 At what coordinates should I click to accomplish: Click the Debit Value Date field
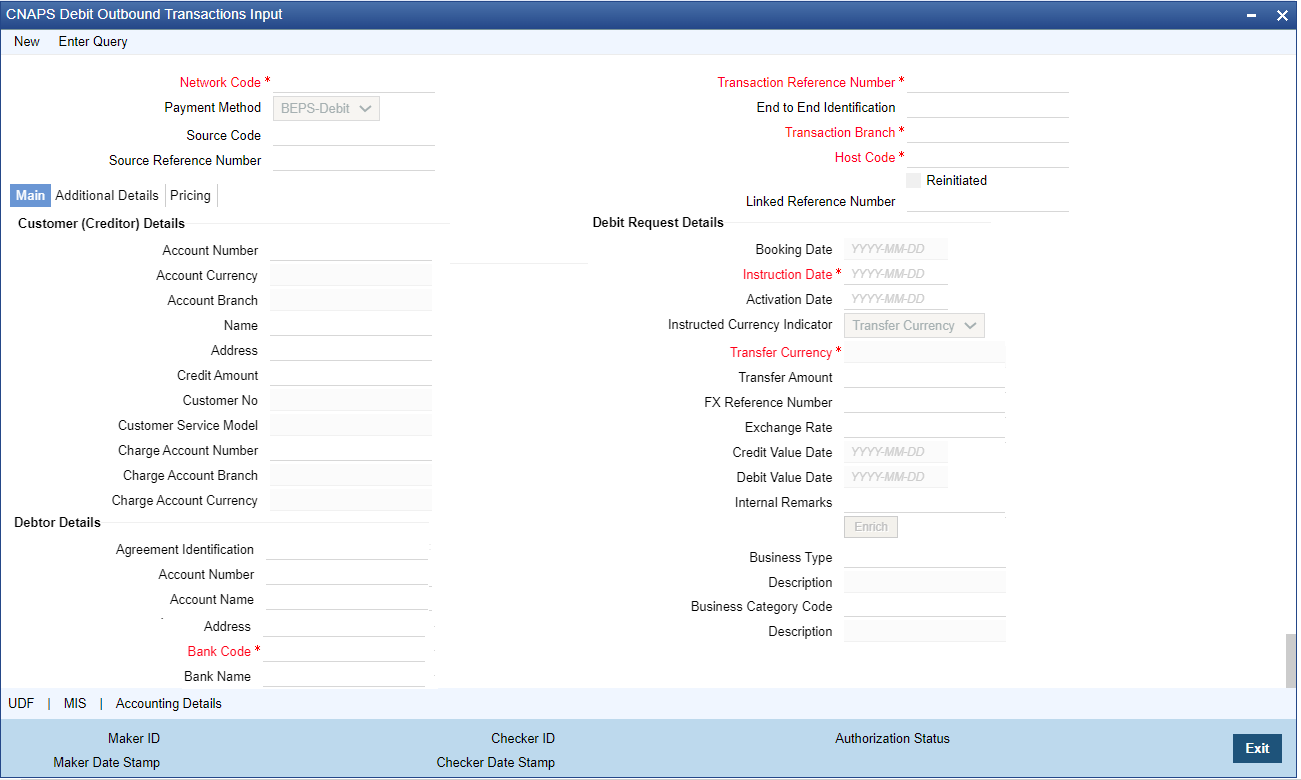click(896, 477)
